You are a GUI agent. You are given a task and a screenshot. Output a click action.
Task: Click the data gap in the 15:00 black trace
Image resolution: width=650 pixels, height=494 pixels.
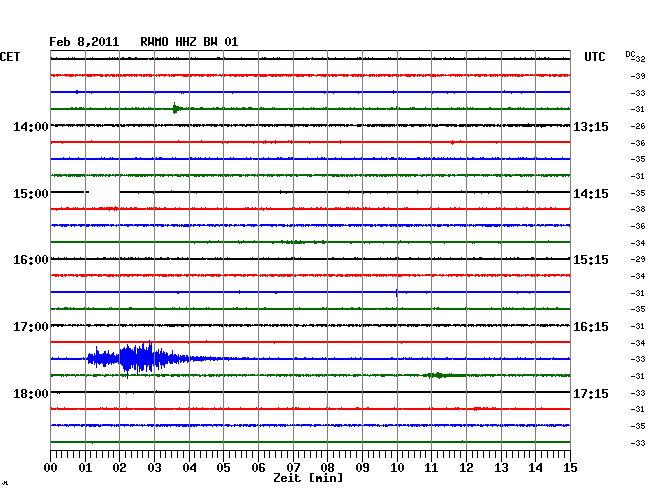(x=104, y=192)
